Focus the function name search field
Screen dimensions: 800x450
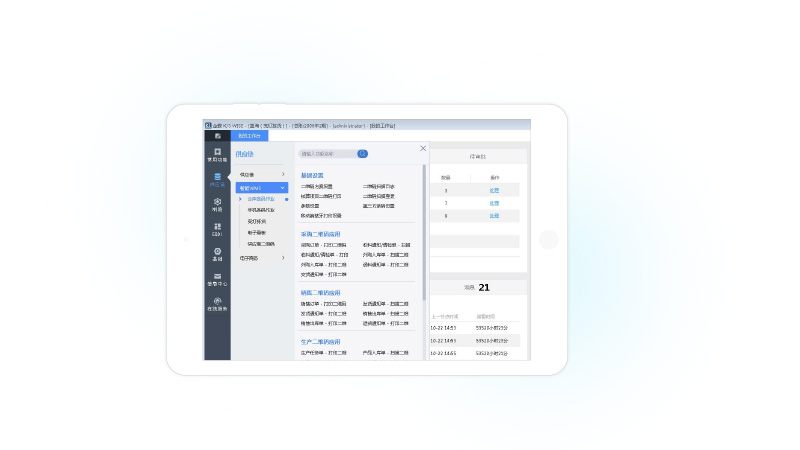(x=328, y=154)
